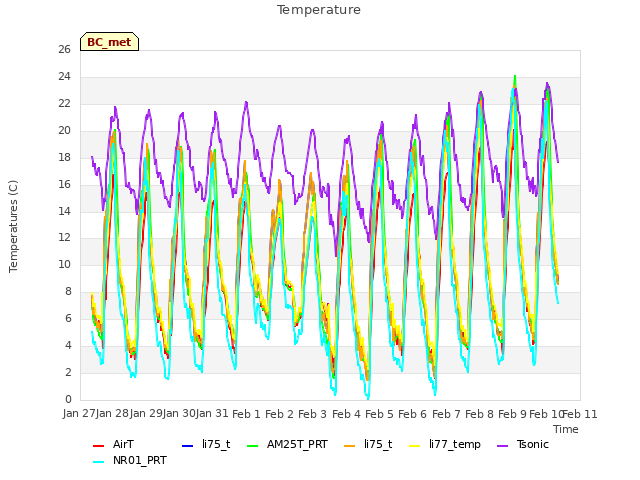Click the BC_met label box
The width and height of the screenshot is (640, 480).
pyautogui.click(x=109, y=42)
